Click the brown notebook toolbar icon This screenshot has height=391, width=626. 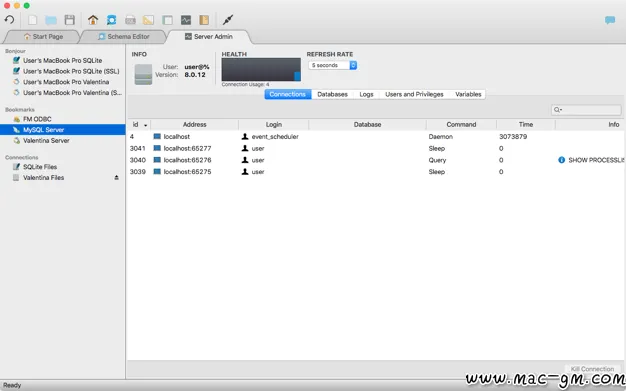point(204,20)
